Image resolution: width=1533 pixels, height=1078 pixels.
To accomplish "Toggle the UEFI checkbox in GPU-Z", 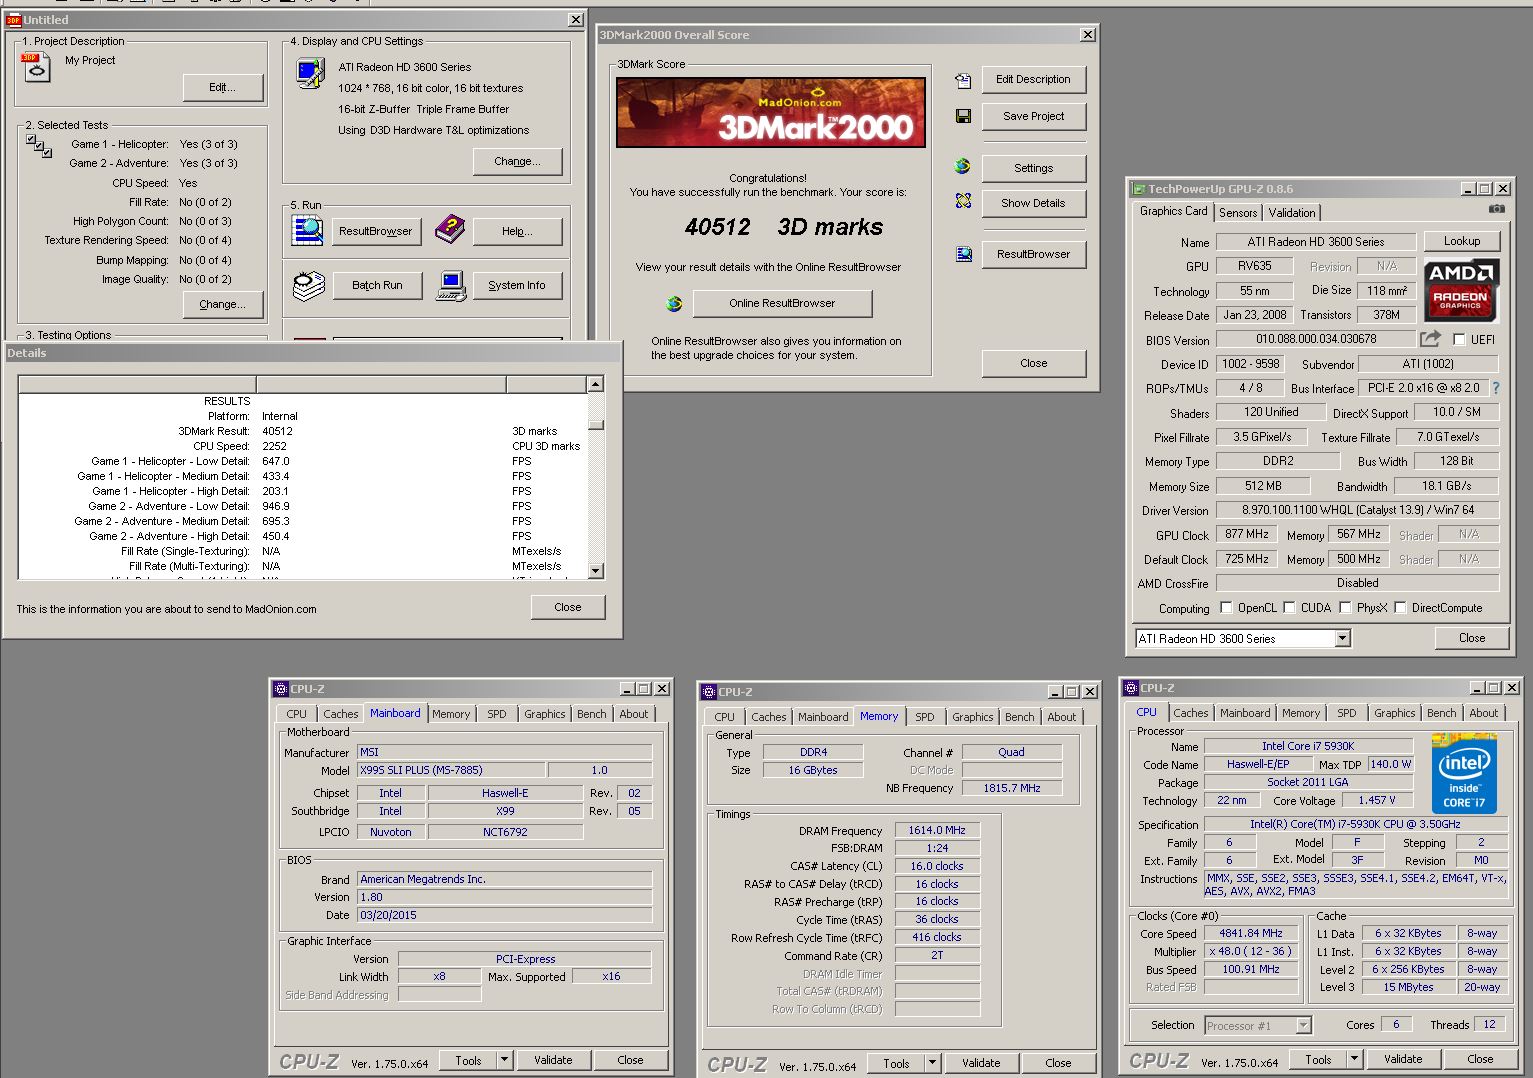I will [1459, 340].
